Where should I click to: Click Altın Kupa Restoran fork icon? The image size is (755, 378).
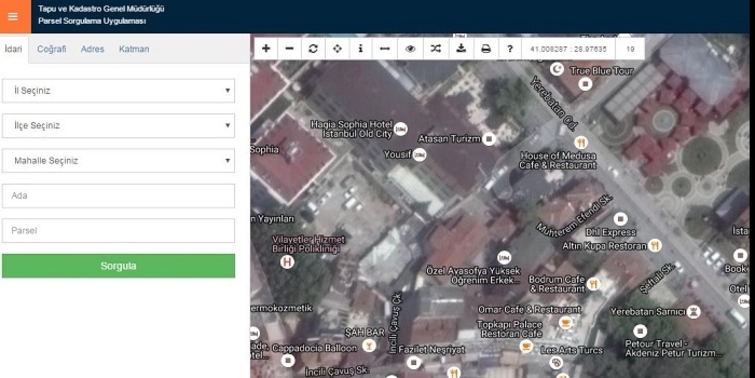(654, 246)
